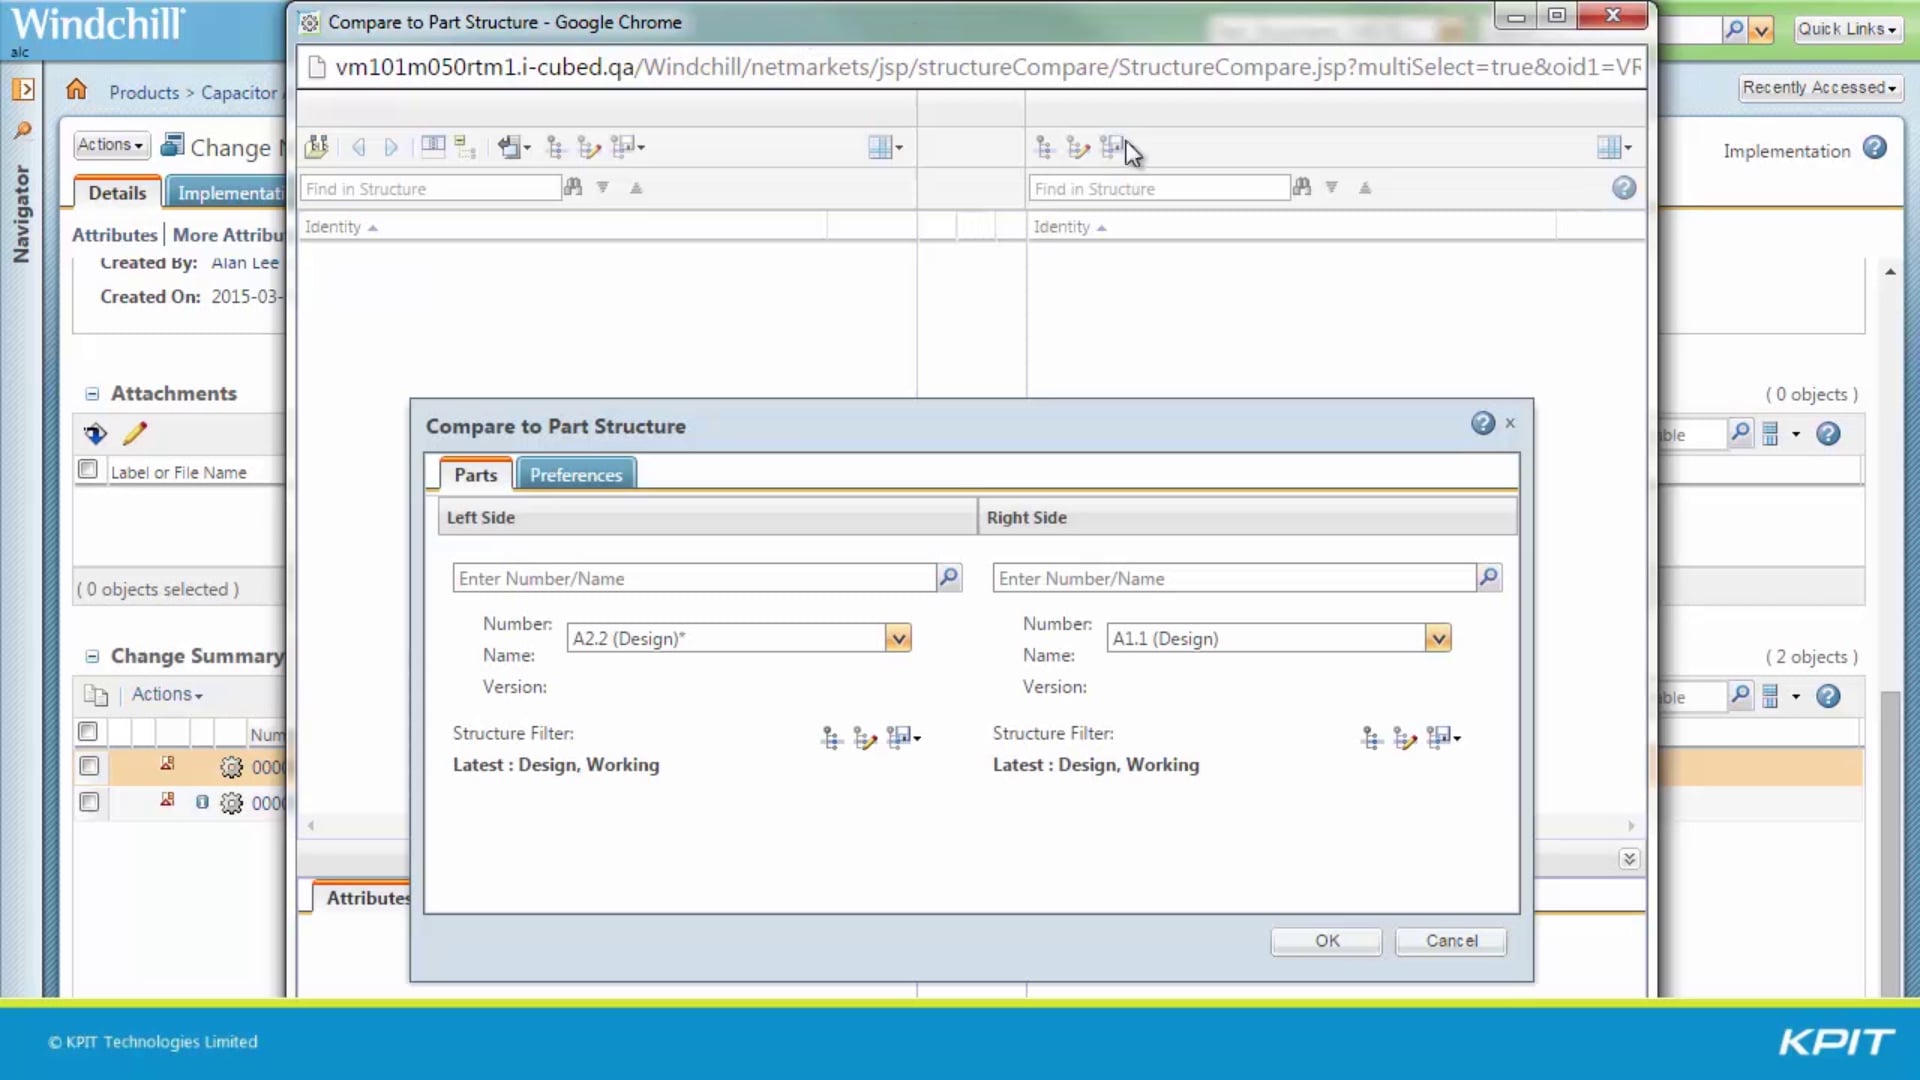Open the left Number A2.2 (Design) dropdown
The height and width of the screenshot is (1080, 1920).
898,638
